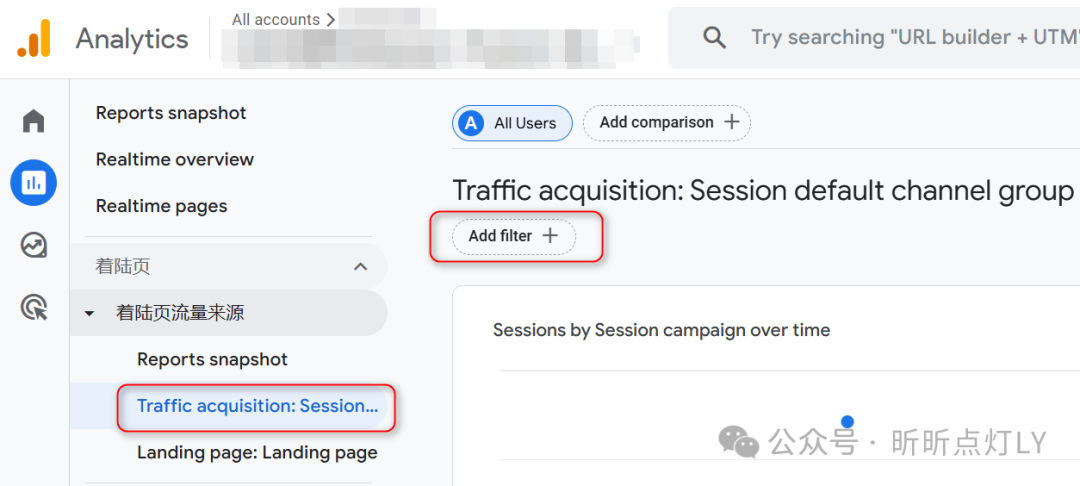Screen dimensions: 1080x486
Task: Open the Explore icon in sidebar
Action: coord(34,244)
